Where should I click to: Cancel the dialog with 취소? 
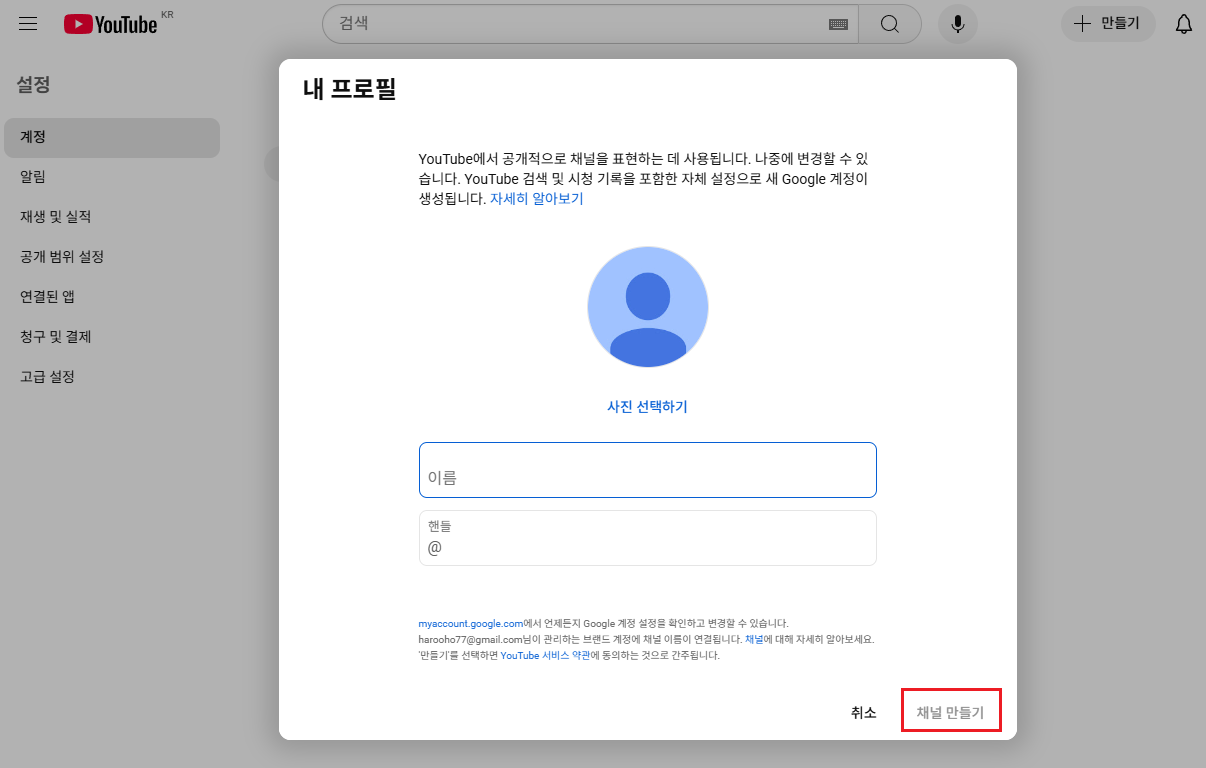point(863,711)
